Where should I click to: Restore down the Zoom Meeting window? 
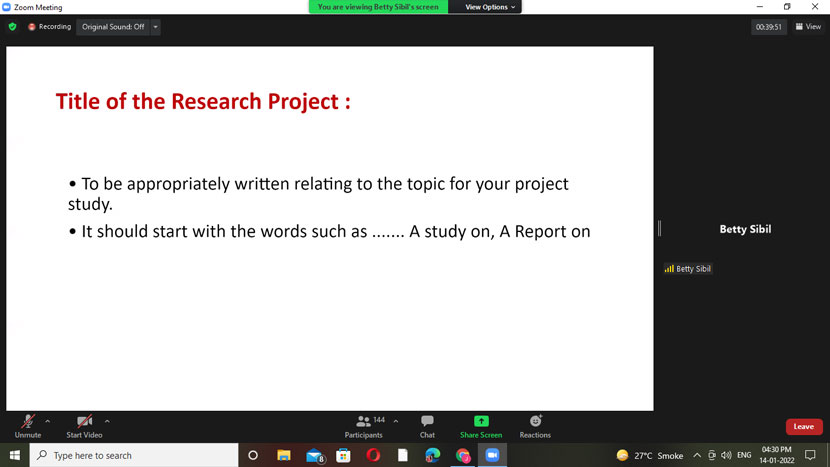point(787,7)
